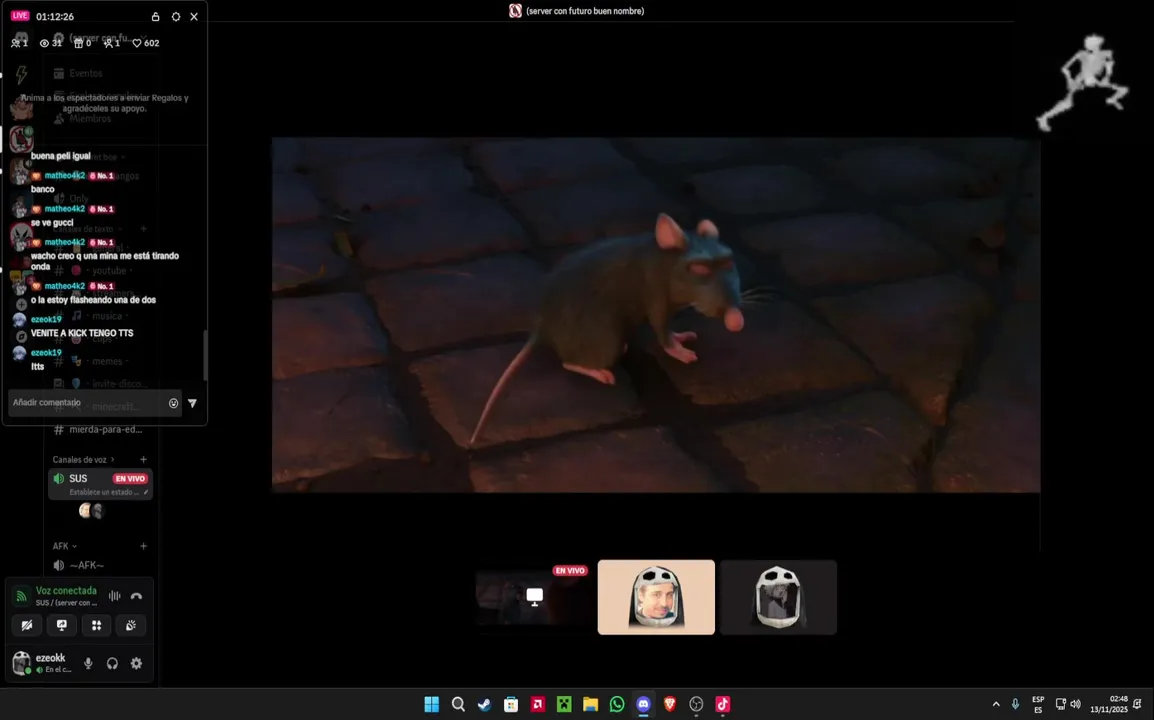Viewport: 1154px width, 720px height.
Task: Disconnect from voice with the hang-up icon
Action: tap(136, 596)
